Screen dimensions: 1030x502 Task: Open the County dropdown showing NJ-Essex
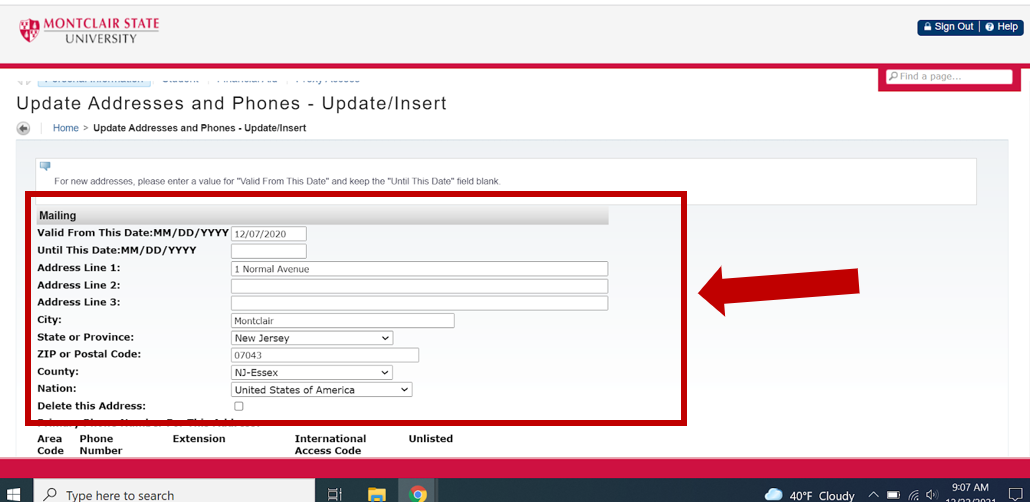(312, 373)
